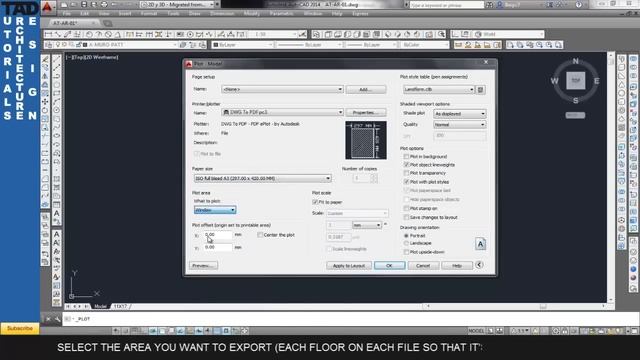The image size is (640, 360).
Task: Enable Plot in background checkbox
Action: point(406,156)
